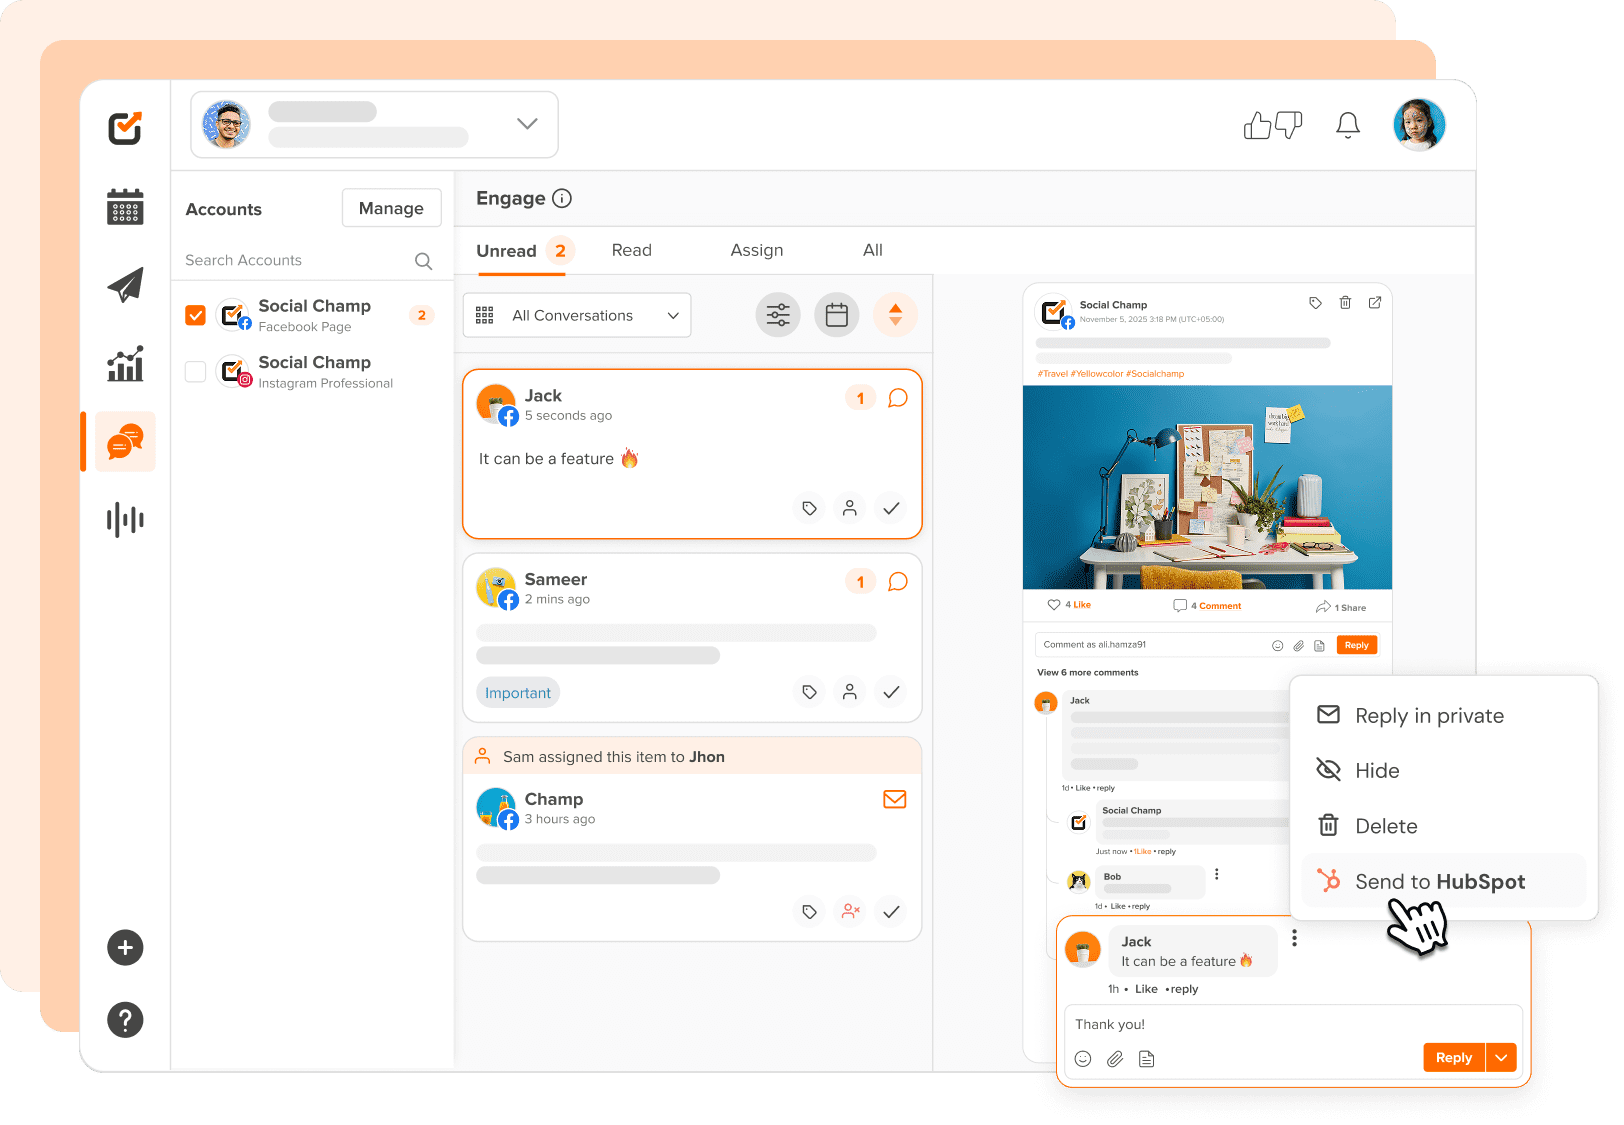This screenshot has width=1624, height=1125.
Task: Choose Send to HubSpot from the menu
Action: point(1440,881)
